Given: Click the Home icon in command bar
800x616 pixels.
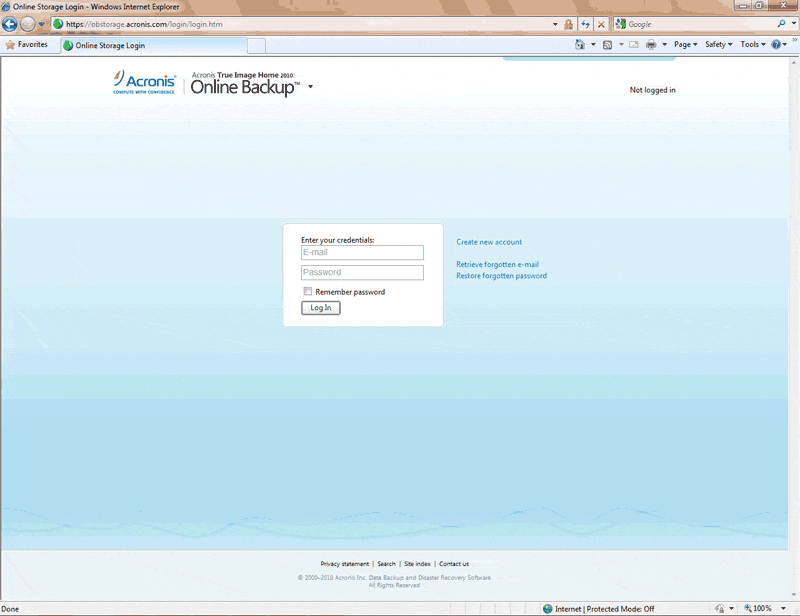Looking at the screenshot, I should 580,45.
